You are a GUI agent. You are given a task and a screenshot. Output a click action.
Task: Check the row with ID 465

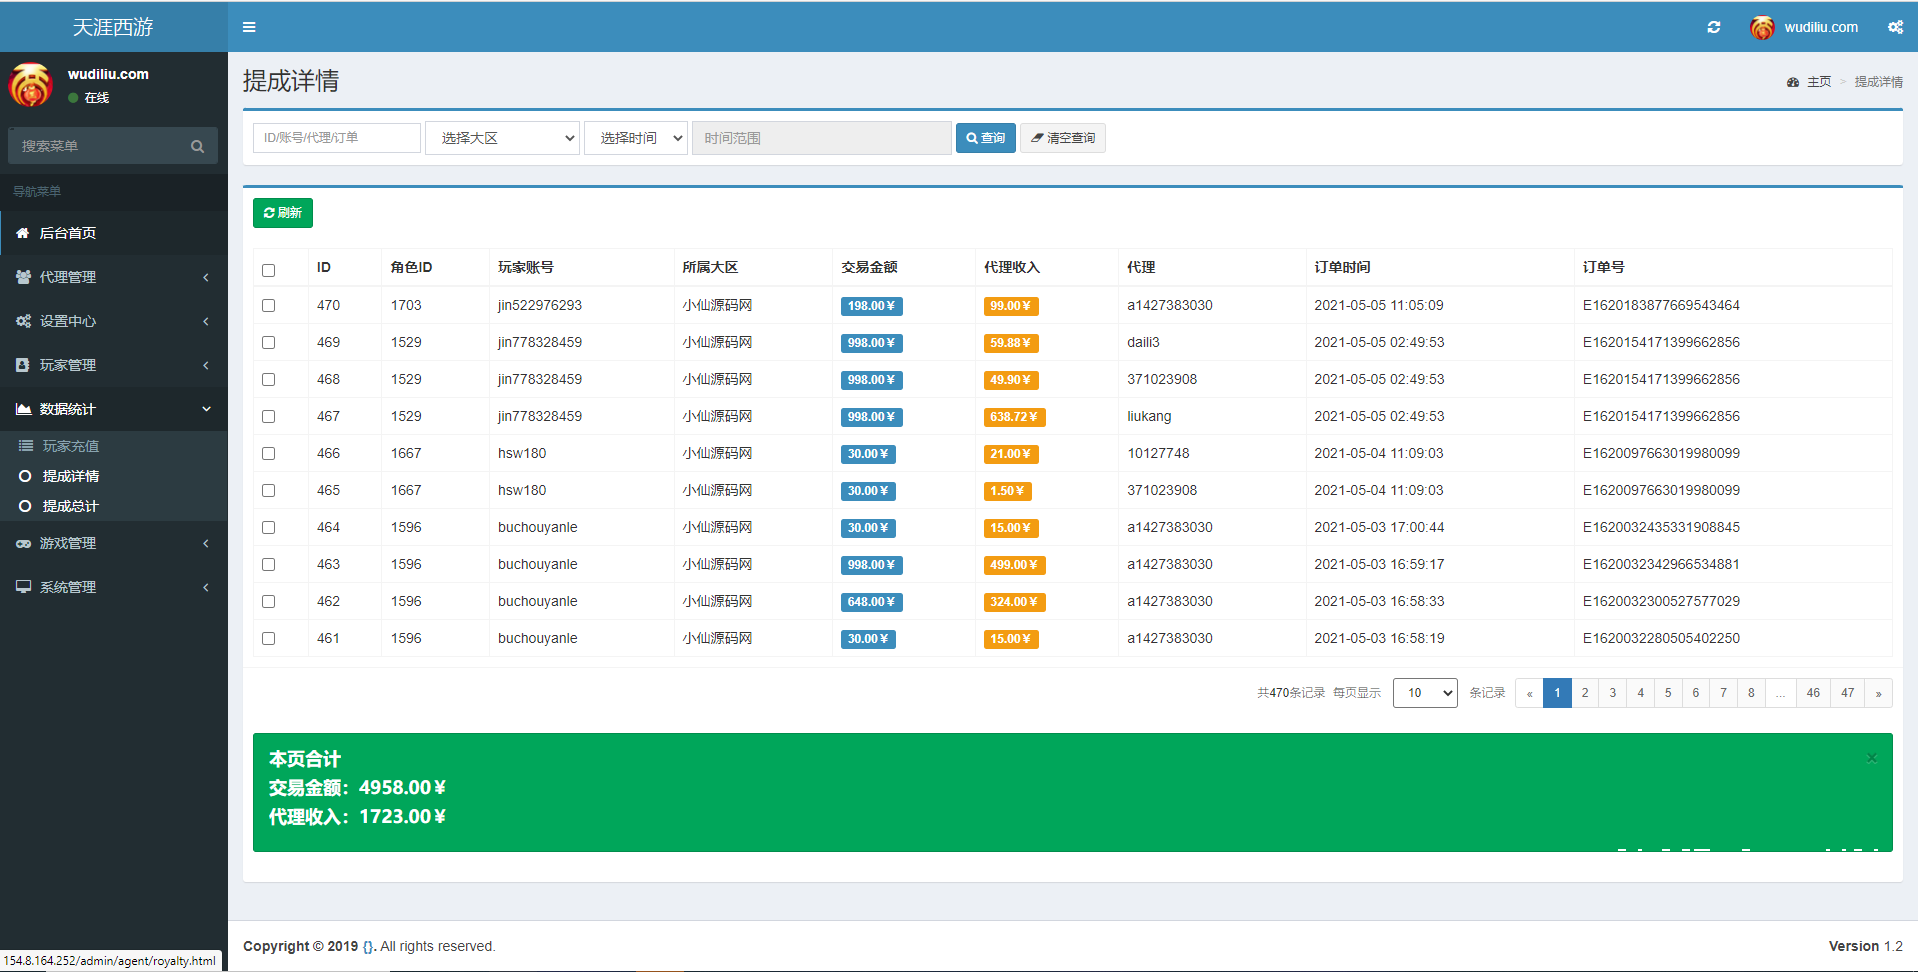268,490
